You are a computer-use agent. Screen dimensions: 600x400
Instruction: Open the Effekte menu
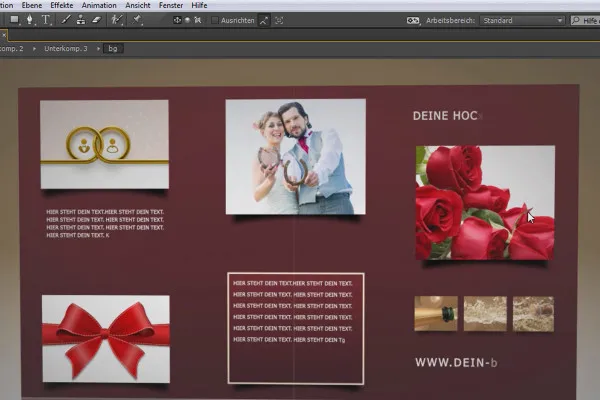pos(62,5)
